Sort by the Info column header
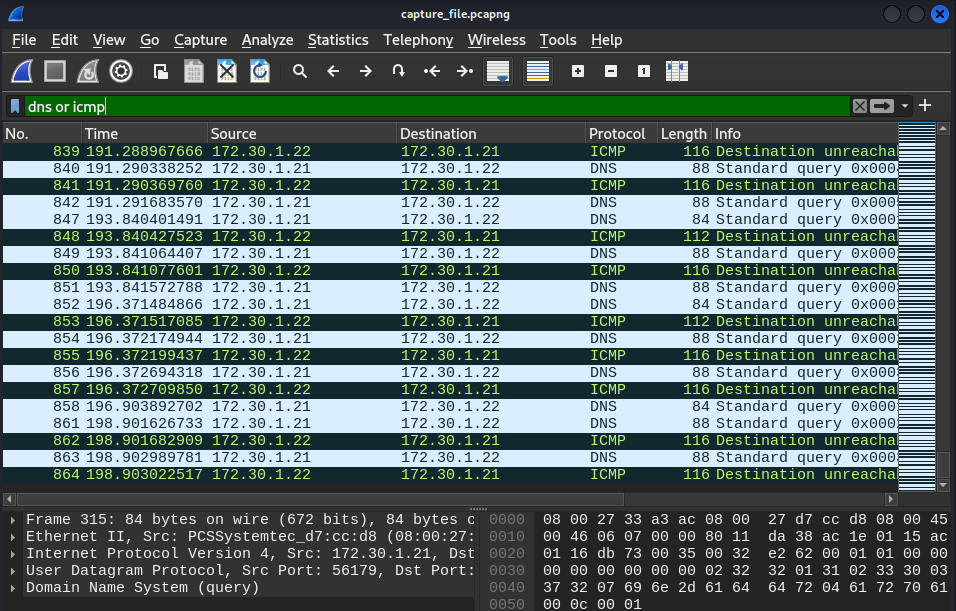The image size is (956, 611). pos(805,134)
